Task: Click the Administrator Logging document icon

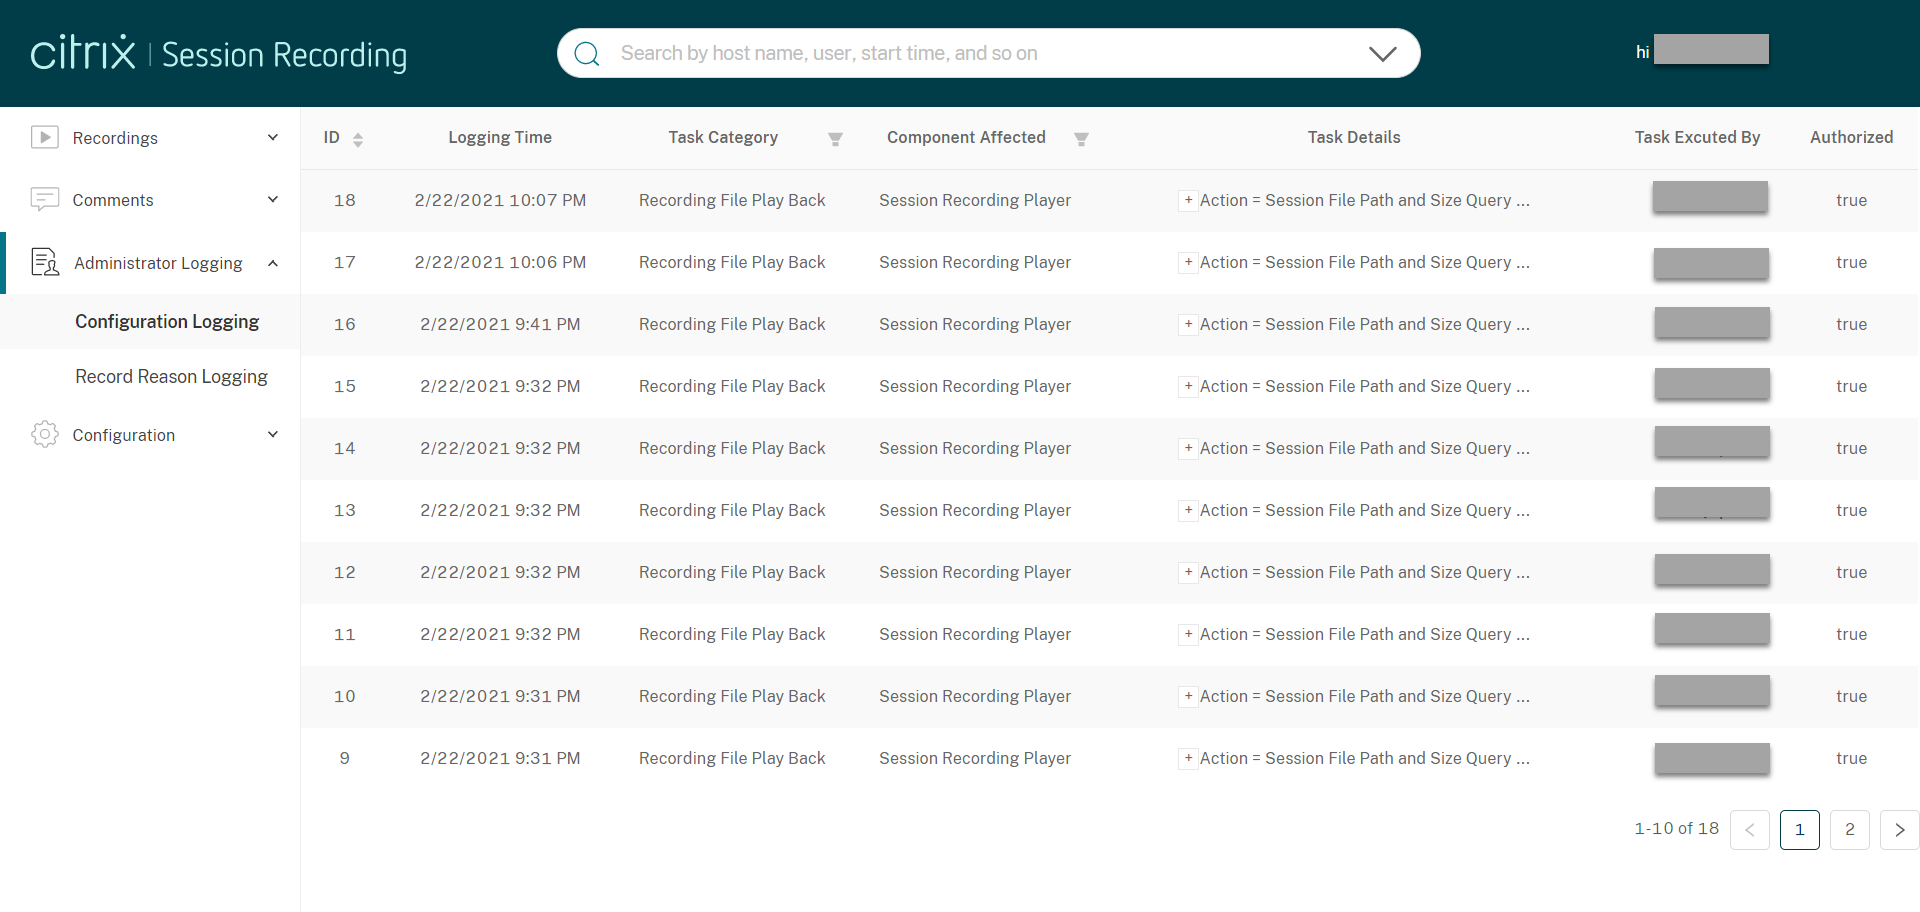Action: [x=45, y=262]
